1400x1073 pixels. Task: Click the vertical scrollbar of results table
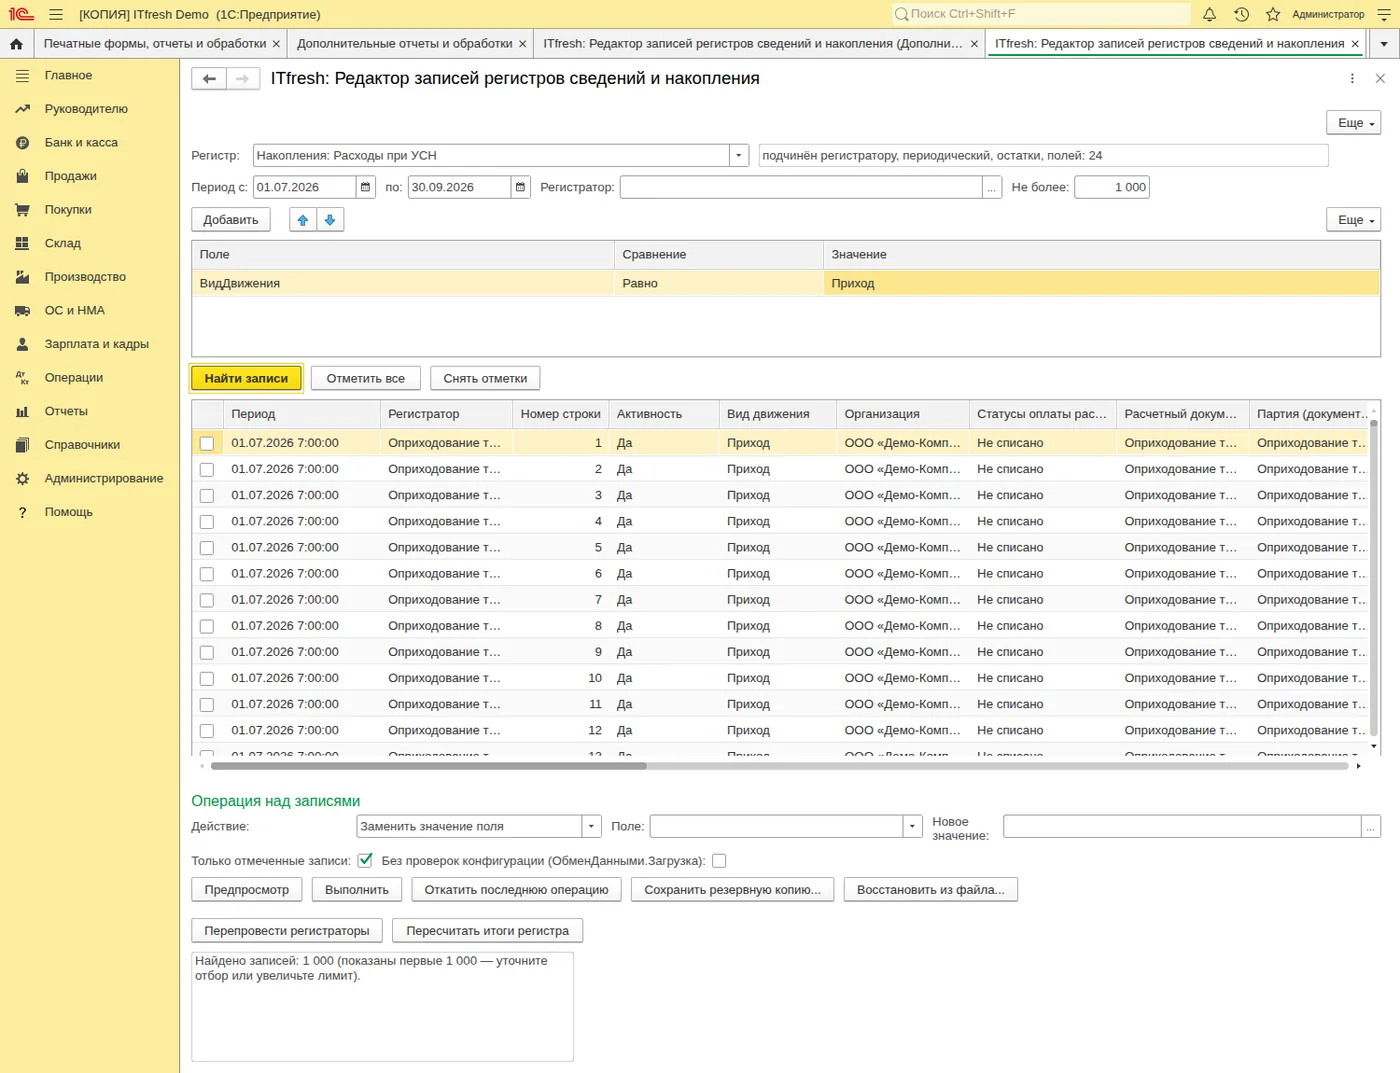pos(1374,578)
